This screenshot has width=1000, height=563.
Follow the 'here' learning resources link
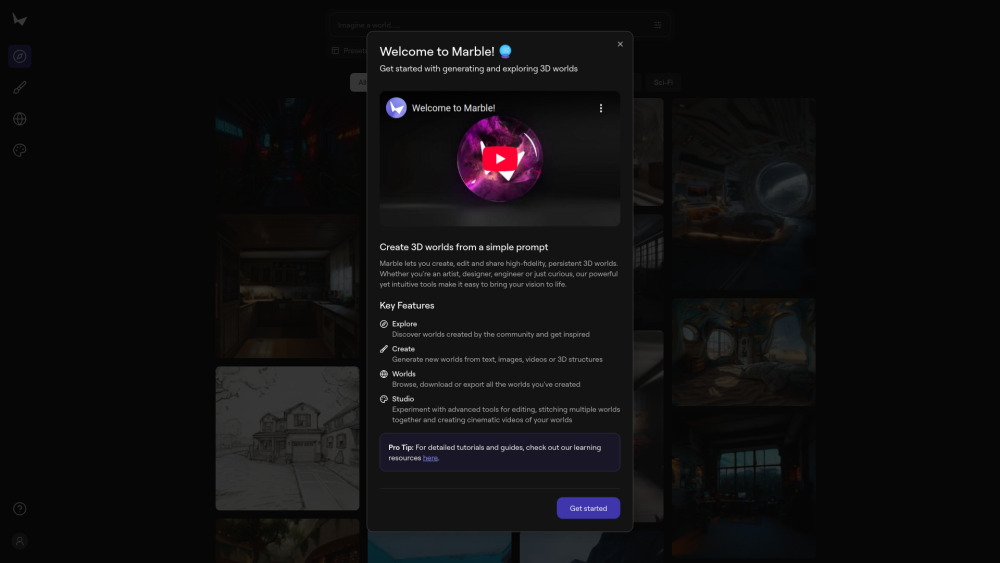430,458
